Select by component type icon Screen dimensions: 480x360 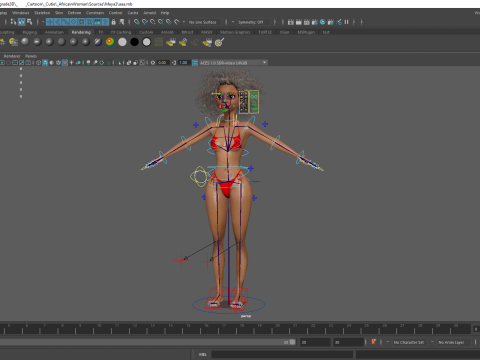(x=30, y=22)
